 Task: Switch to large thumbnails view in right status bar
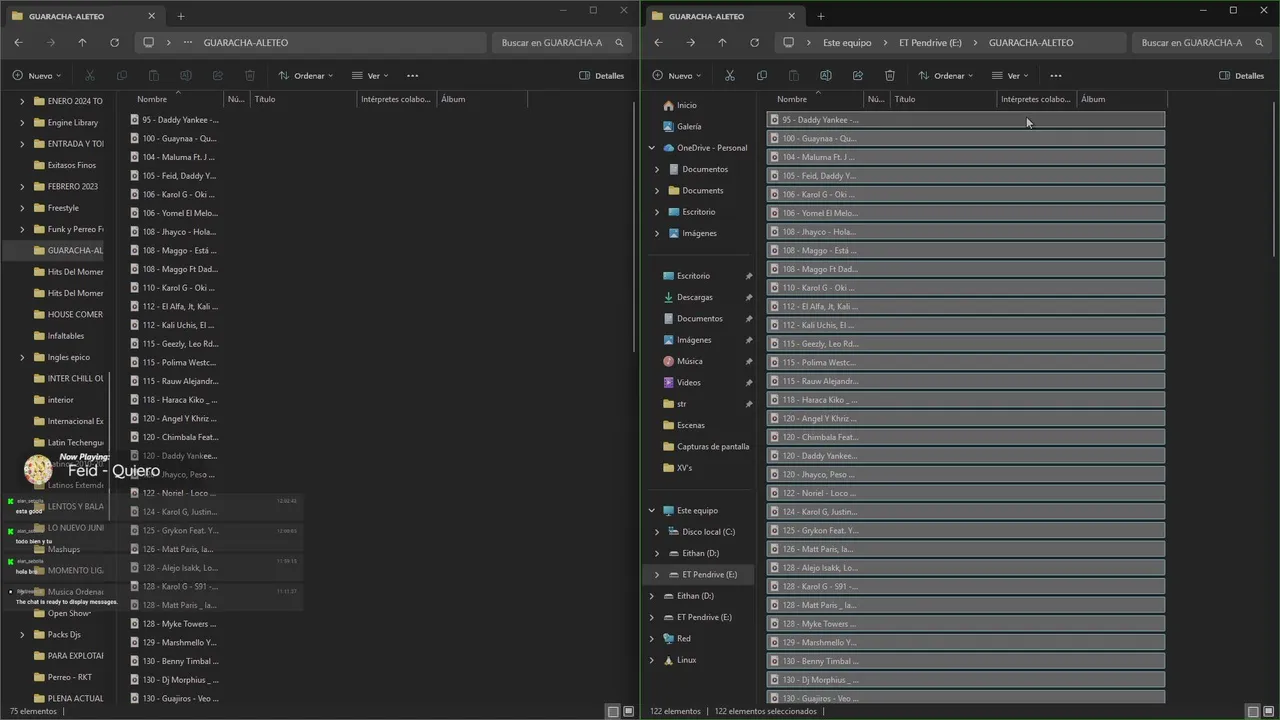(1268, 711)
